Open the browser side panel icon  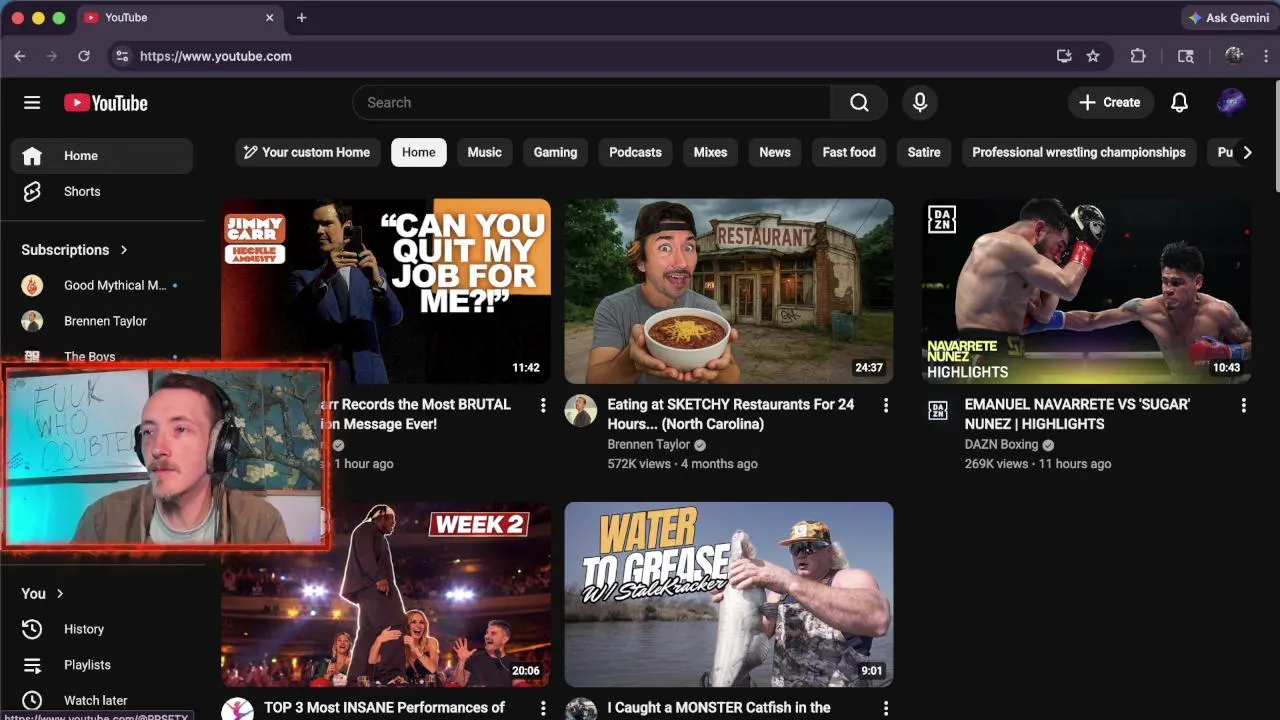point(1186,56)
